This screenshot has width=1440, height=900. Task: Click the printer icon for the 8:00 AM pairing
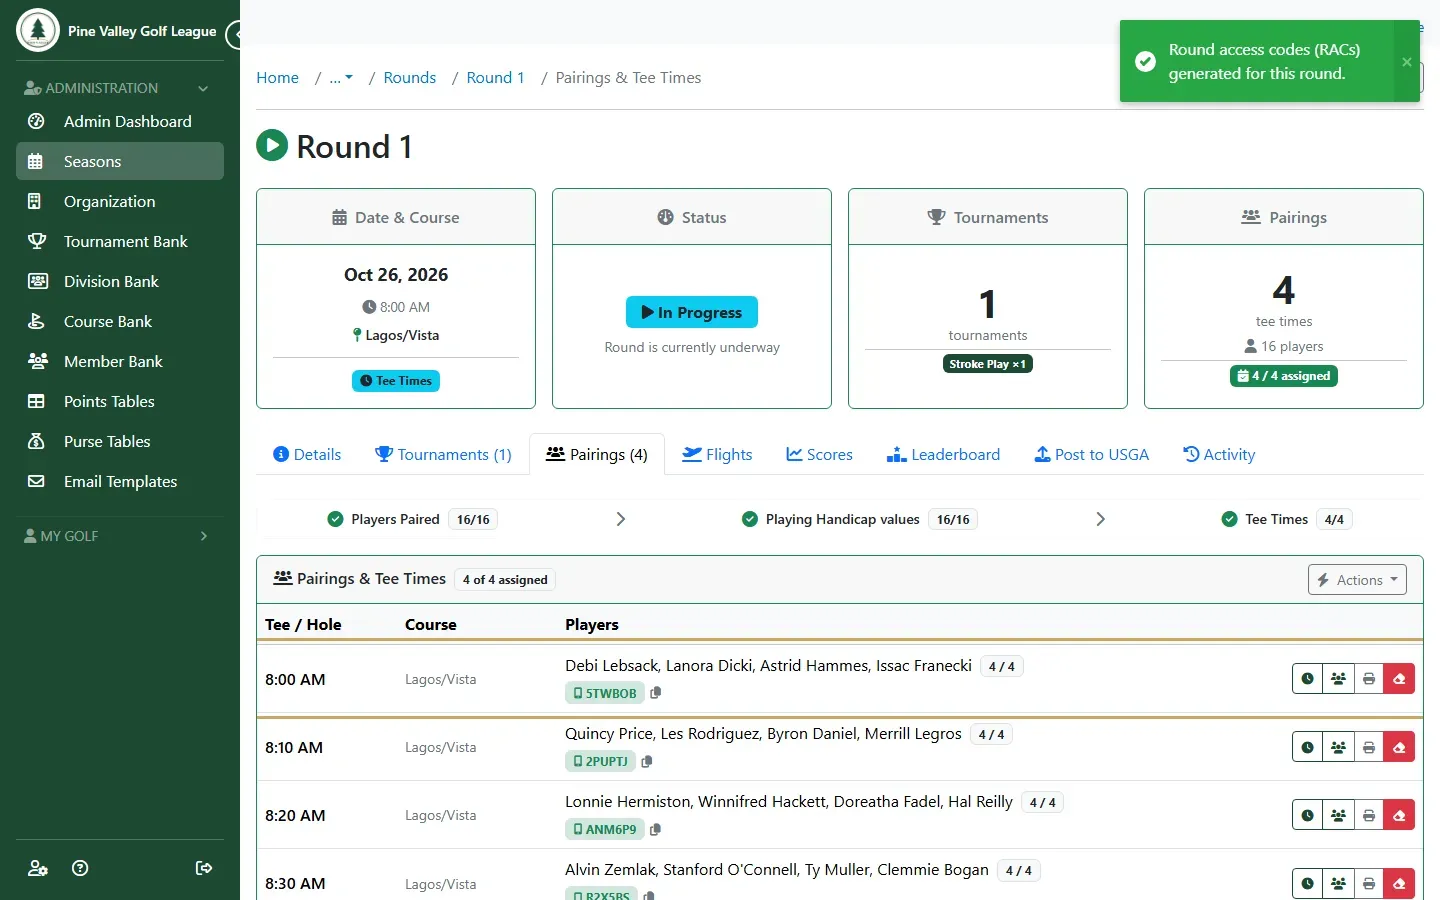1369,679
